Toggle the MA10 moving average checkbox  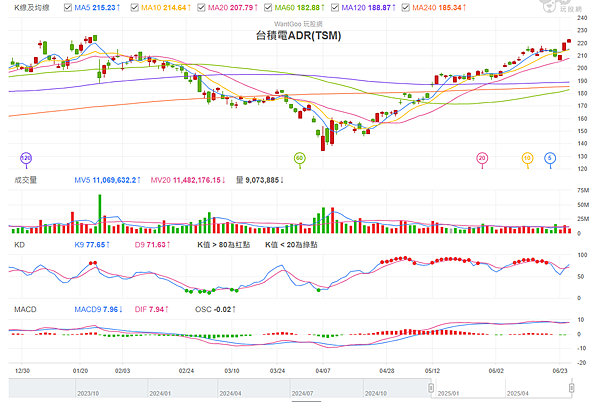coord(134,8)
